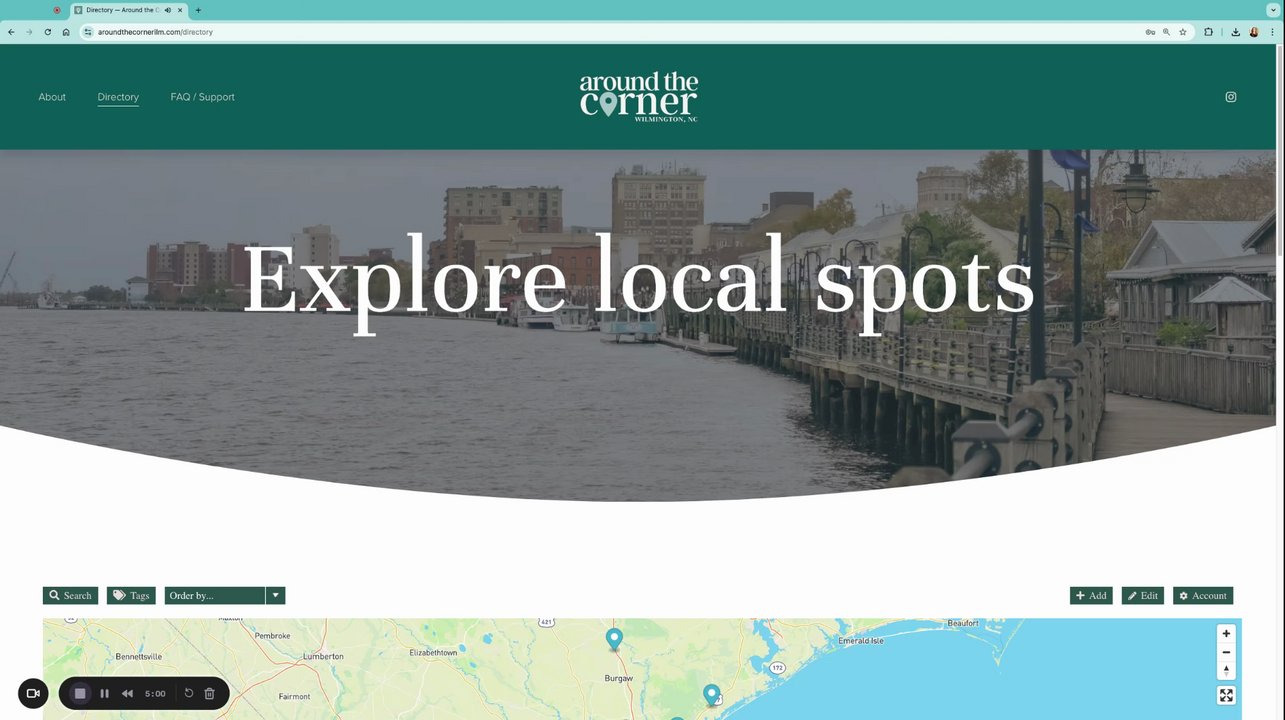The height and width of the screenshot is (720, 1285).
Task: Toggle fullscreen map view
Action: pyautogui.click(x=1226, y=695)
